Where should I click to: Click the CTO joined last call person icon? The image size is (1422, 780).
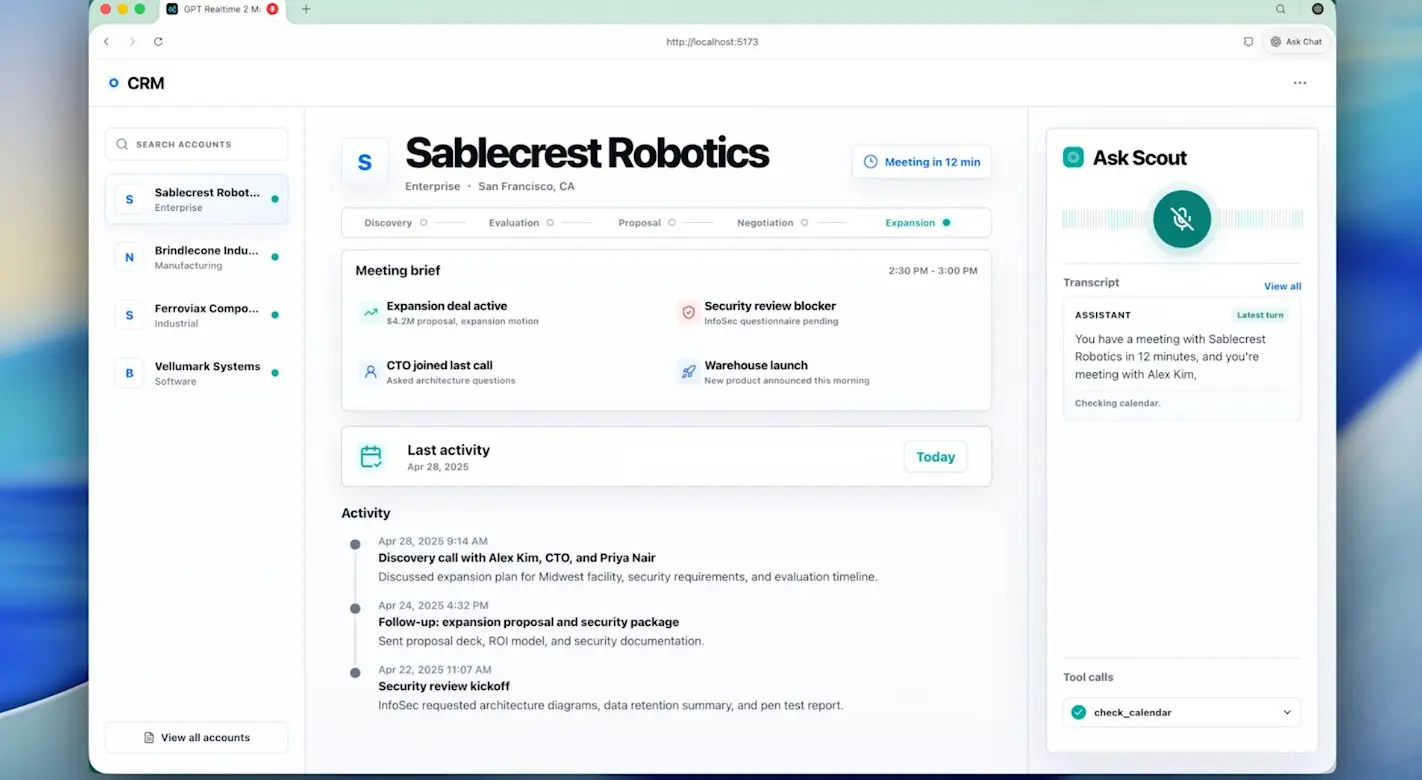371,372
